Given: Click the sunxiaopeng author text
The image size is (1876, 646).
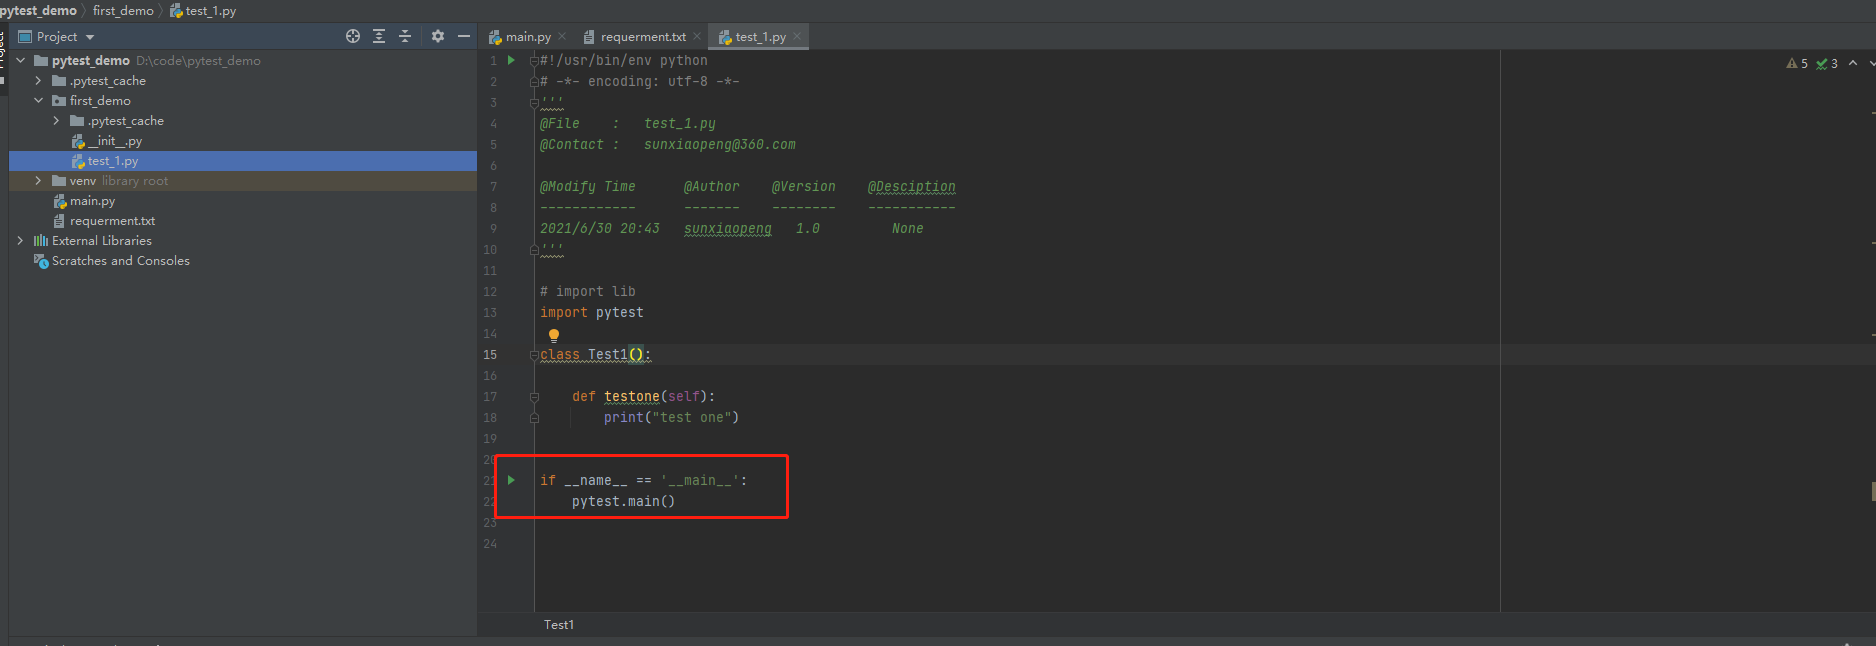Looking at the screenshot, I should pyautogui.click(x=728, y=229).
